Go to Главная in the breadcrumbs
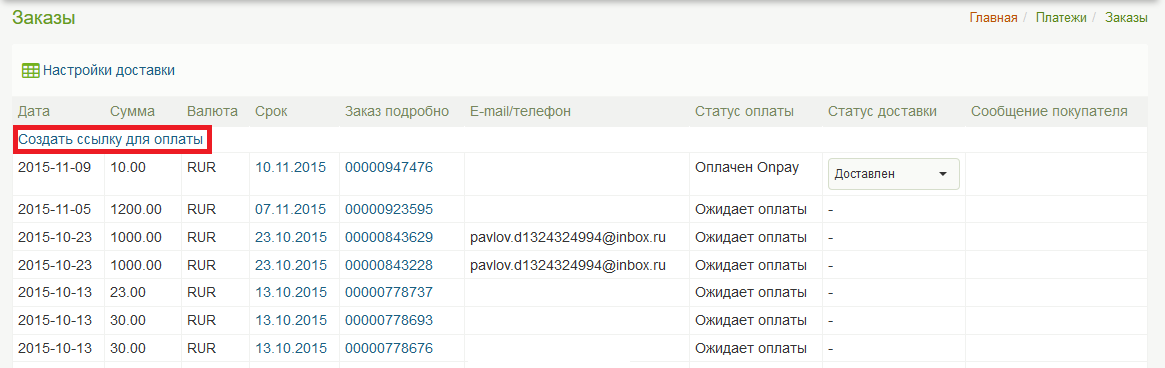The image size is (1165, 368). point(993,18)
